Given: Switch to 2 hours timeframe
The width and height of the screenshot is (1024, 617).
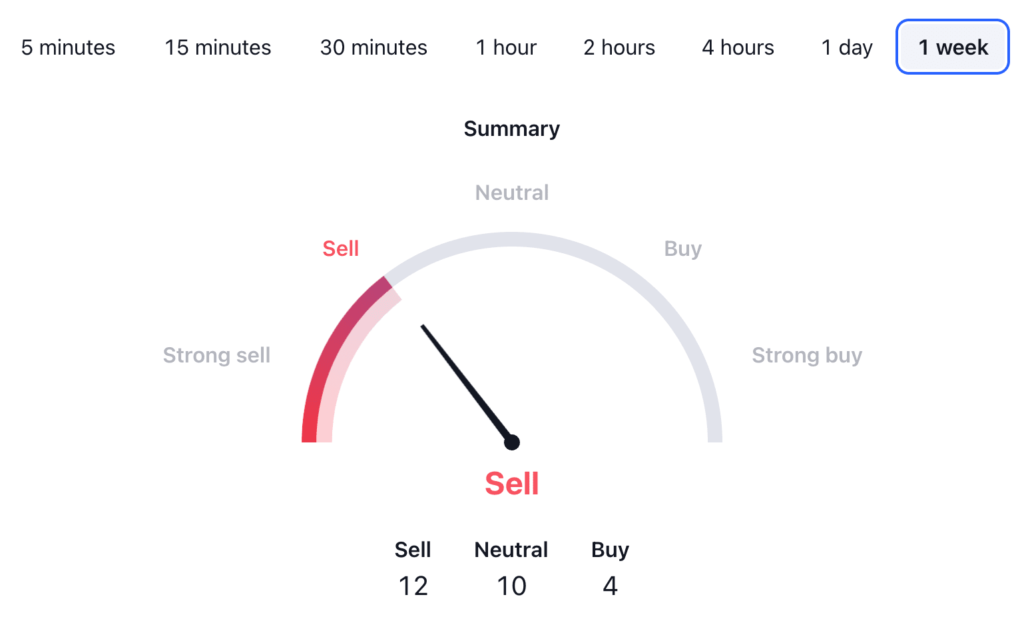Looking at the screenshot, I should [x=619, y=47].
